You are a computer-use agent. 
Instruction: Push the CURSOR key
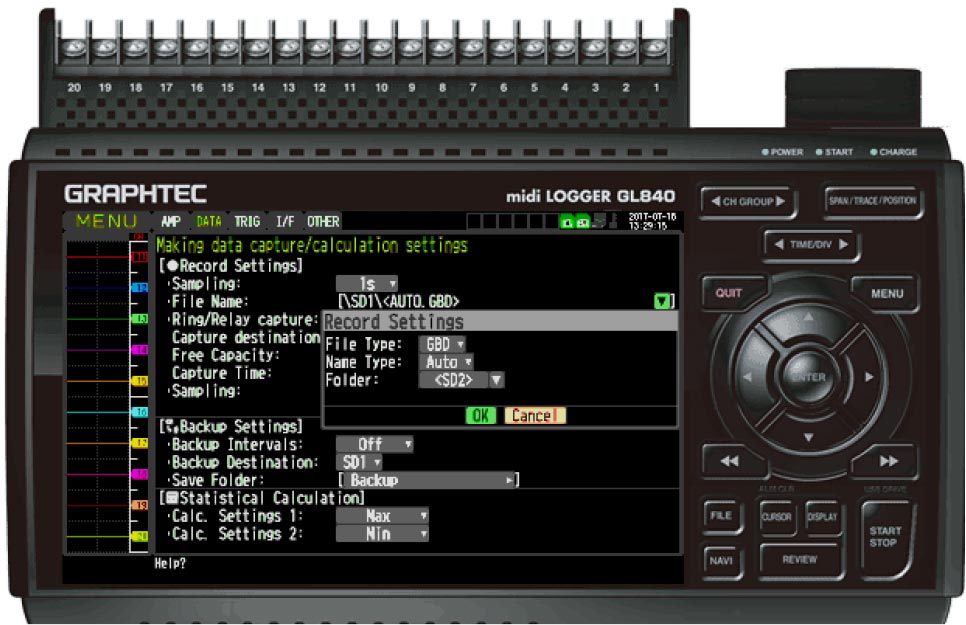pos(776,517)
